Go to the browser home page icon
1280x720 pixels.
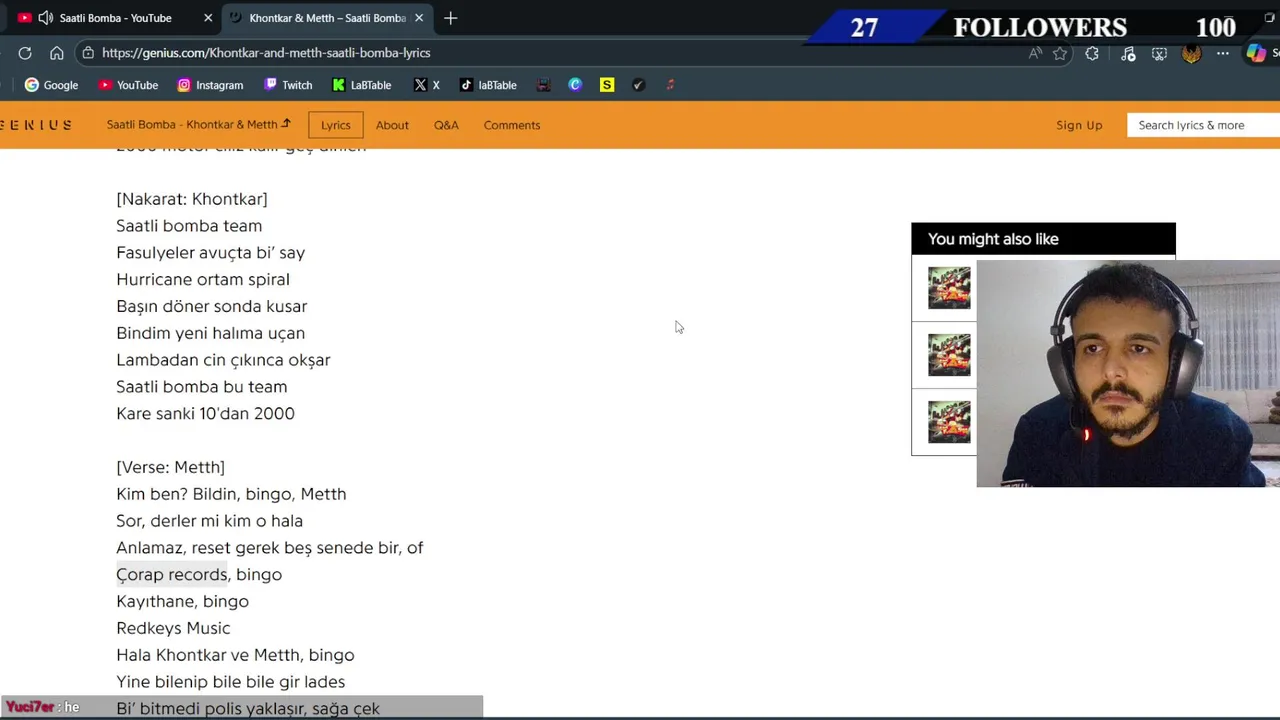pos(57,53)
